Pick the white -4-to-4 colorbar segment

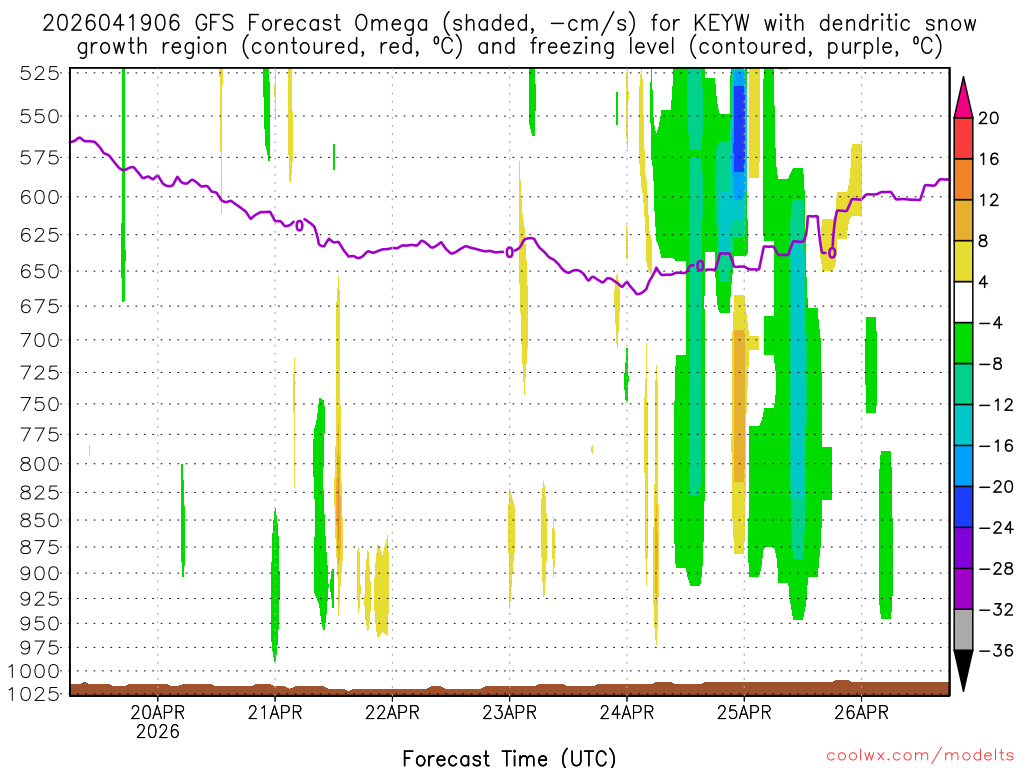pos(963,302)
